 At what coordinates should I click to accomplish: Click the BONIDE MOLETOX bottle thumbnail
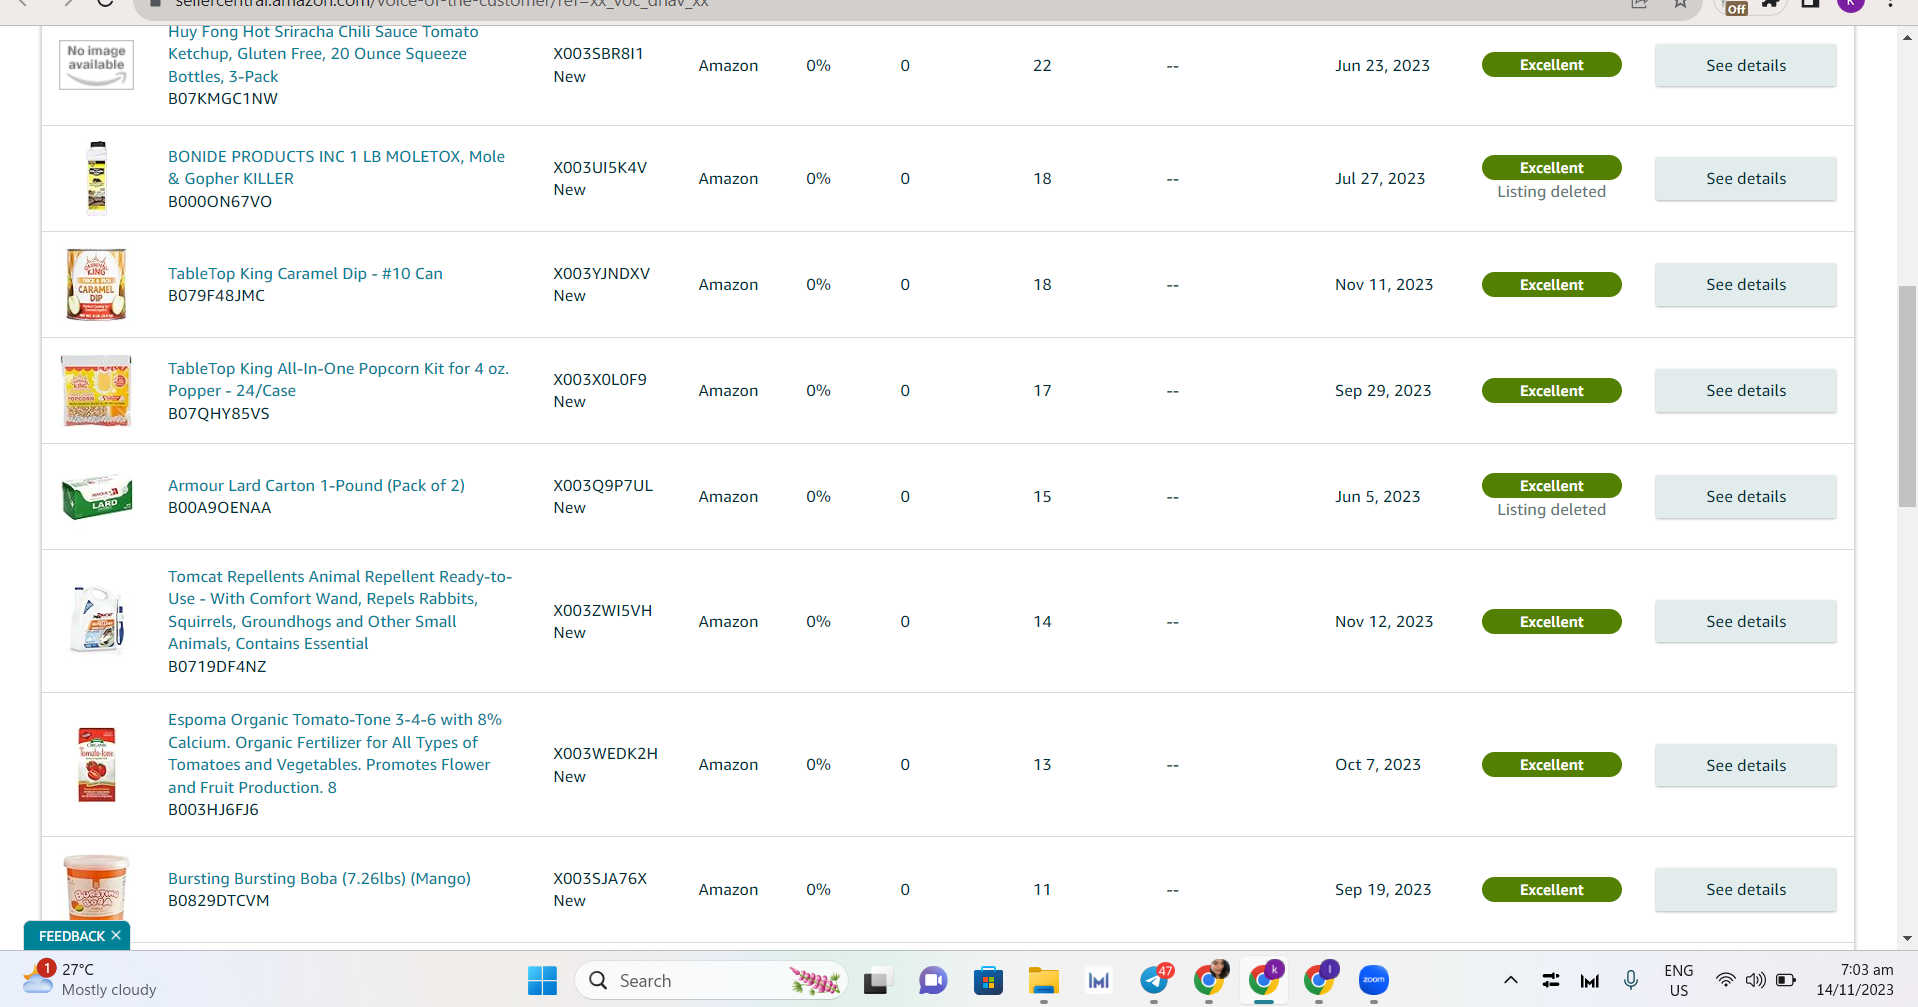point(96,178)
